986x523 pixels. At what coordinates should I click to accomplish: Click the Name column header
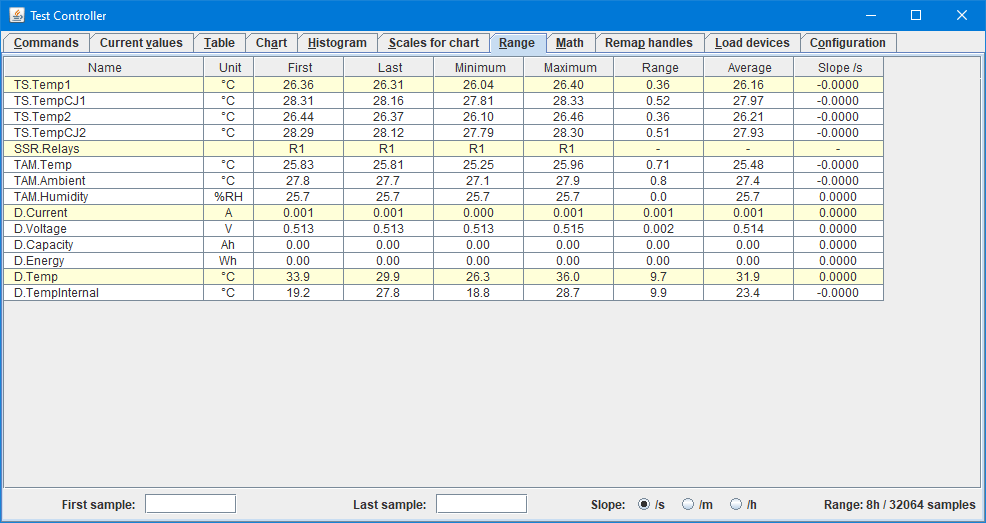pos(104,67)
